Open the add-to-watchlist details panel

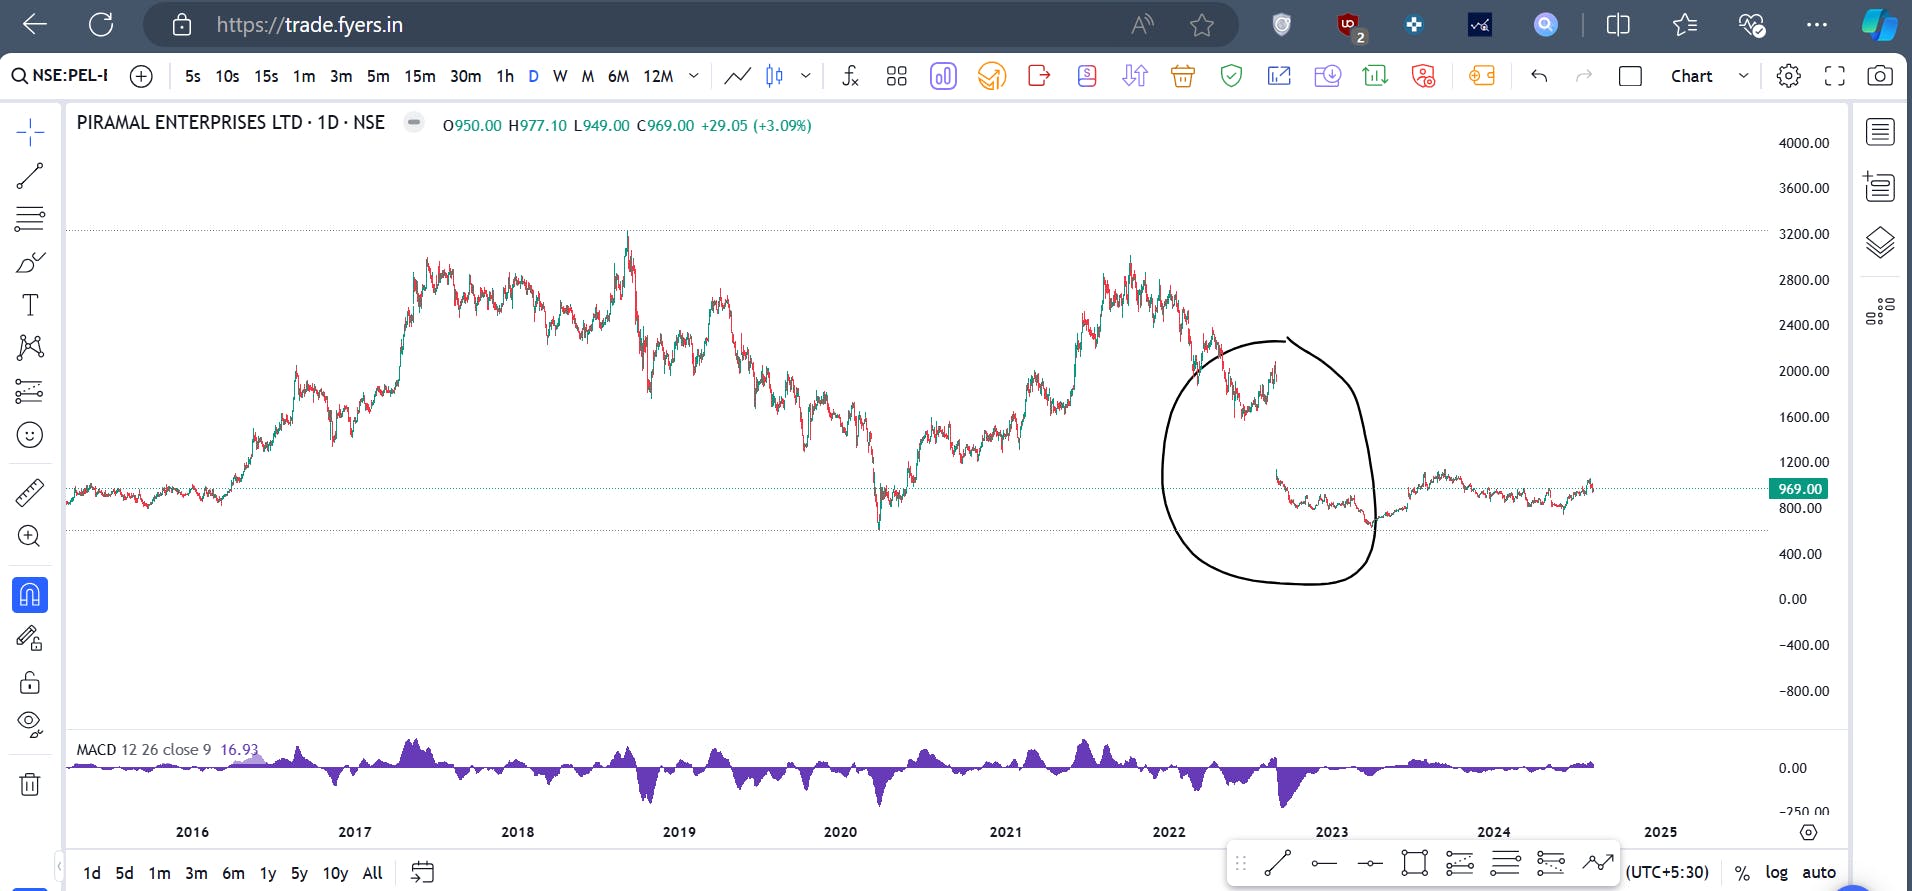1880,187
